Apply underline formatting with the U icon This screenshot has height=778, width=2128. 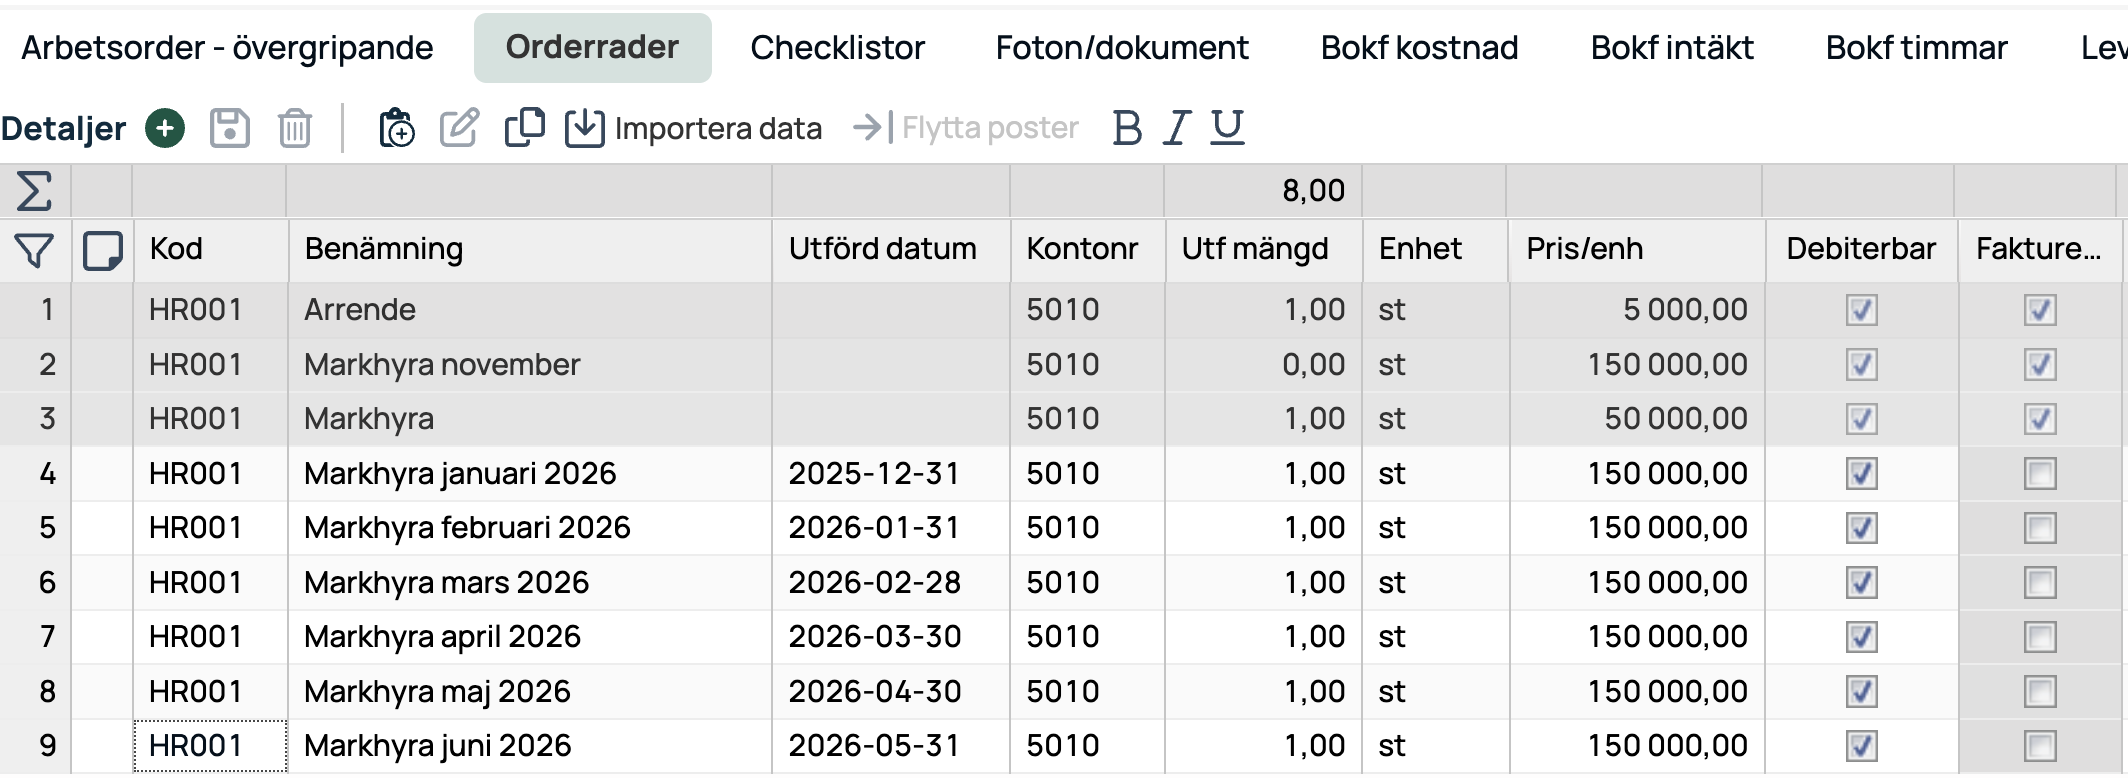1227,128
